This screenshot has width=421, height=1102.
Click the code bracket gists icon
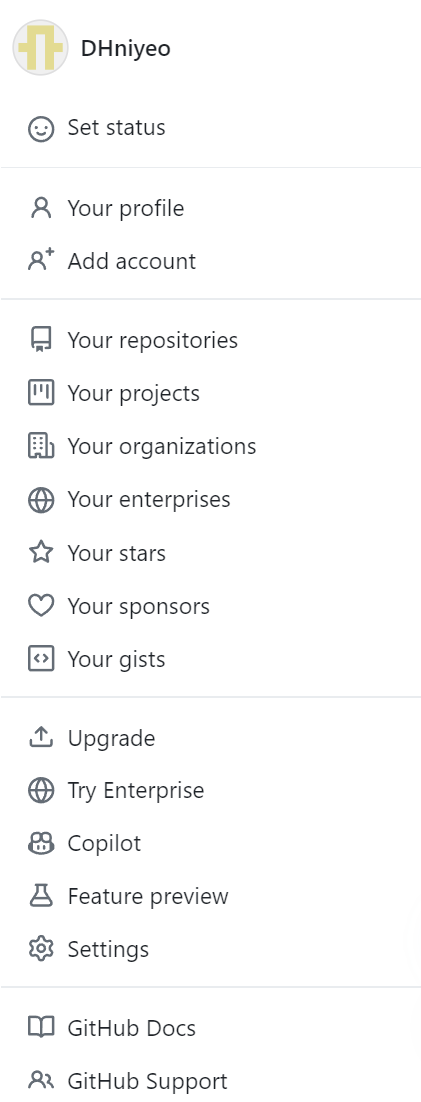click(x=41, y=659)
